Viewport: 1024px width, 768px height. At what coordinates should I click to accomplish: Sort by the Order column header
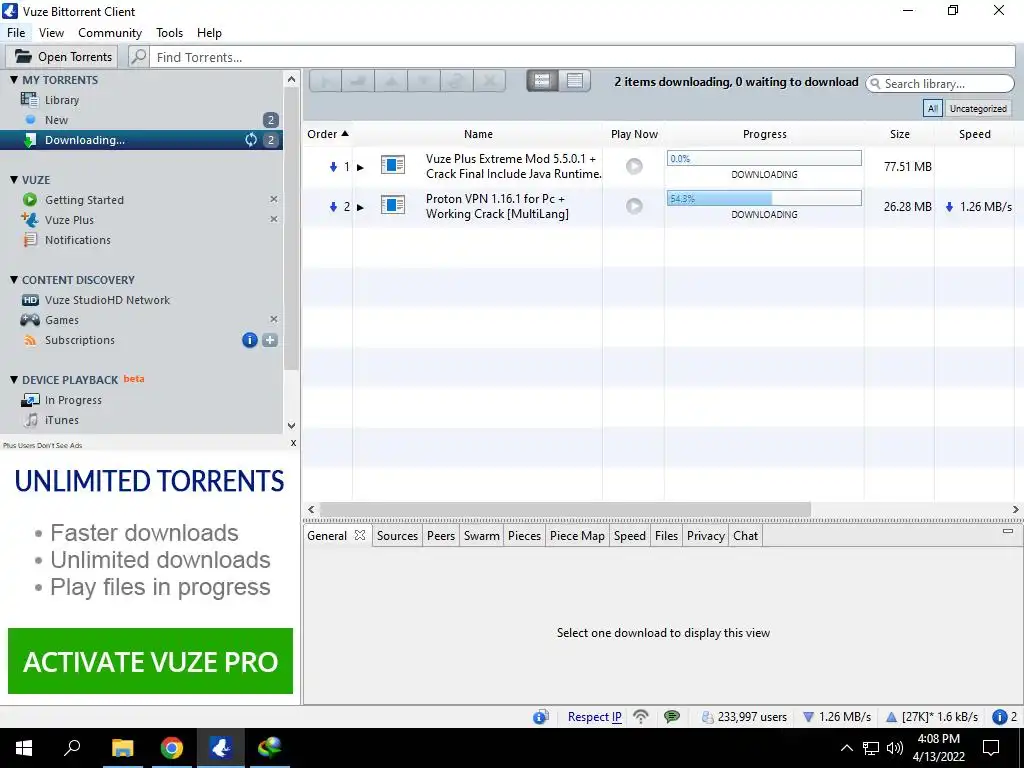click(x=328, y=134)
